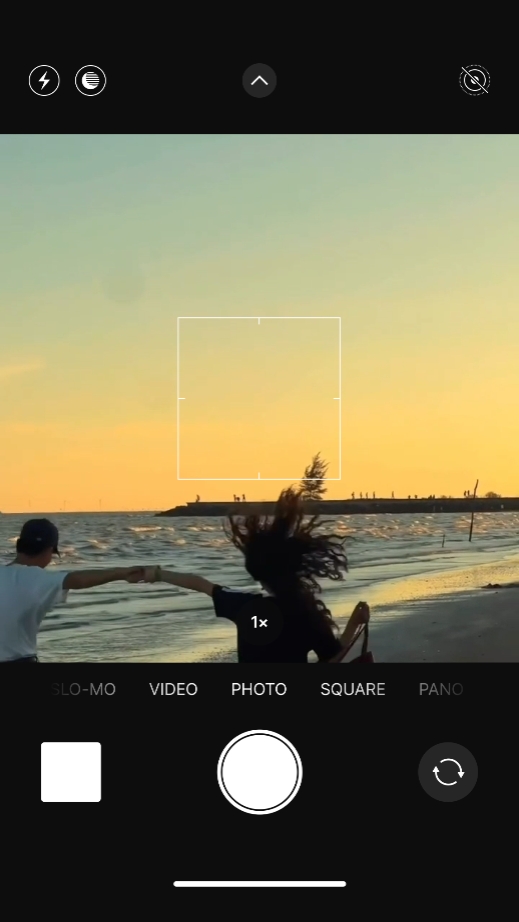Image resolution: width=519 pixels, height=922 pixels.
Task: Tap inside the white focus square
Action: [259, 398]
